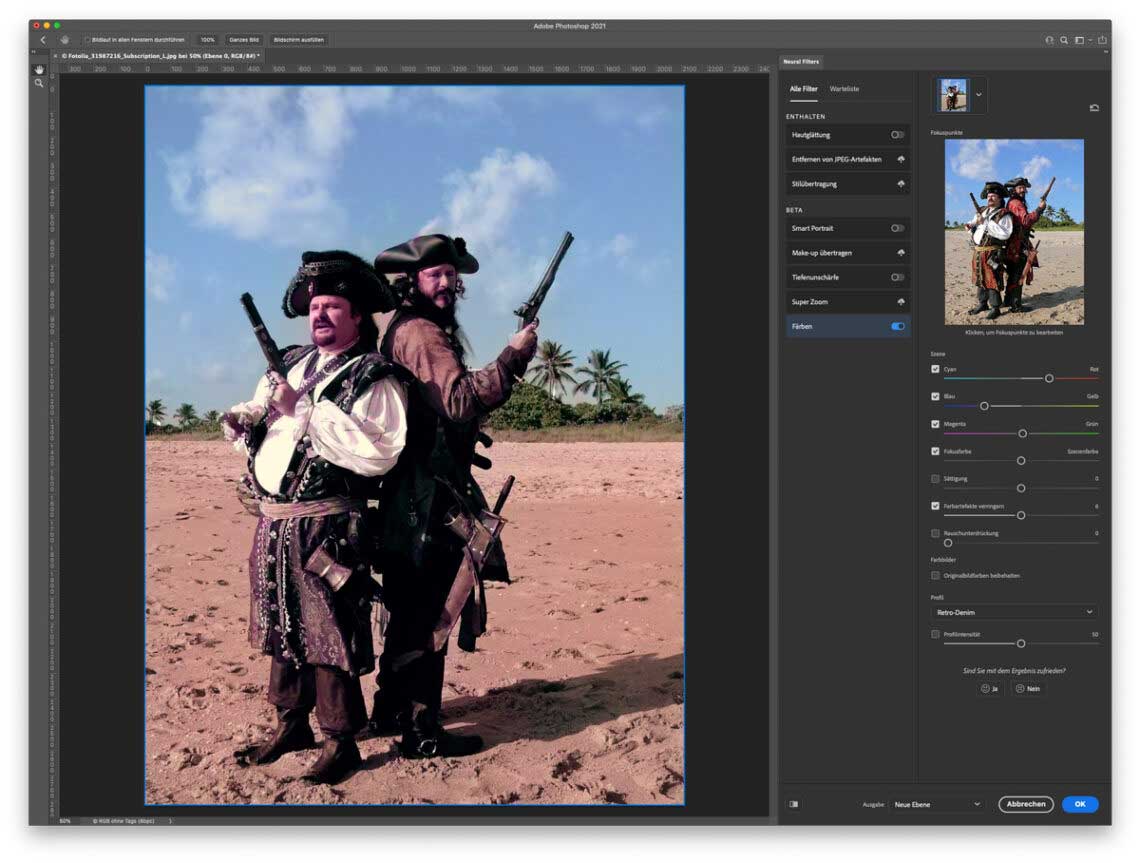This screenshot has width=1140, height=863.
Task: Select the Zoom tool in left toolbar
Action: pos(39,83)
